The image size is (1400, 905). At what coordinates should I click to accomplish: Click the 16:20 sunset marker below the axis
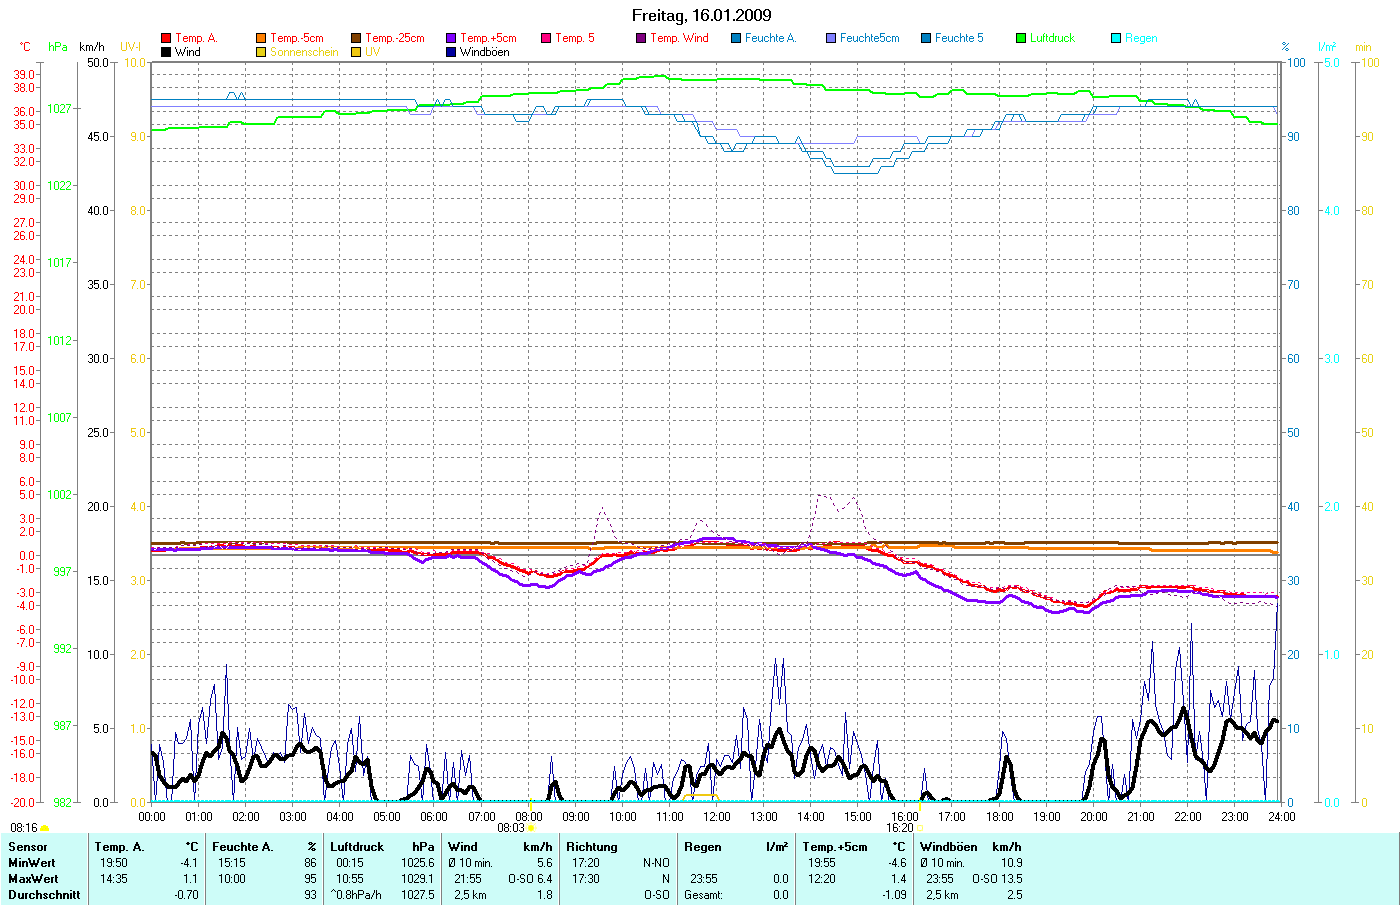point(899,828)
